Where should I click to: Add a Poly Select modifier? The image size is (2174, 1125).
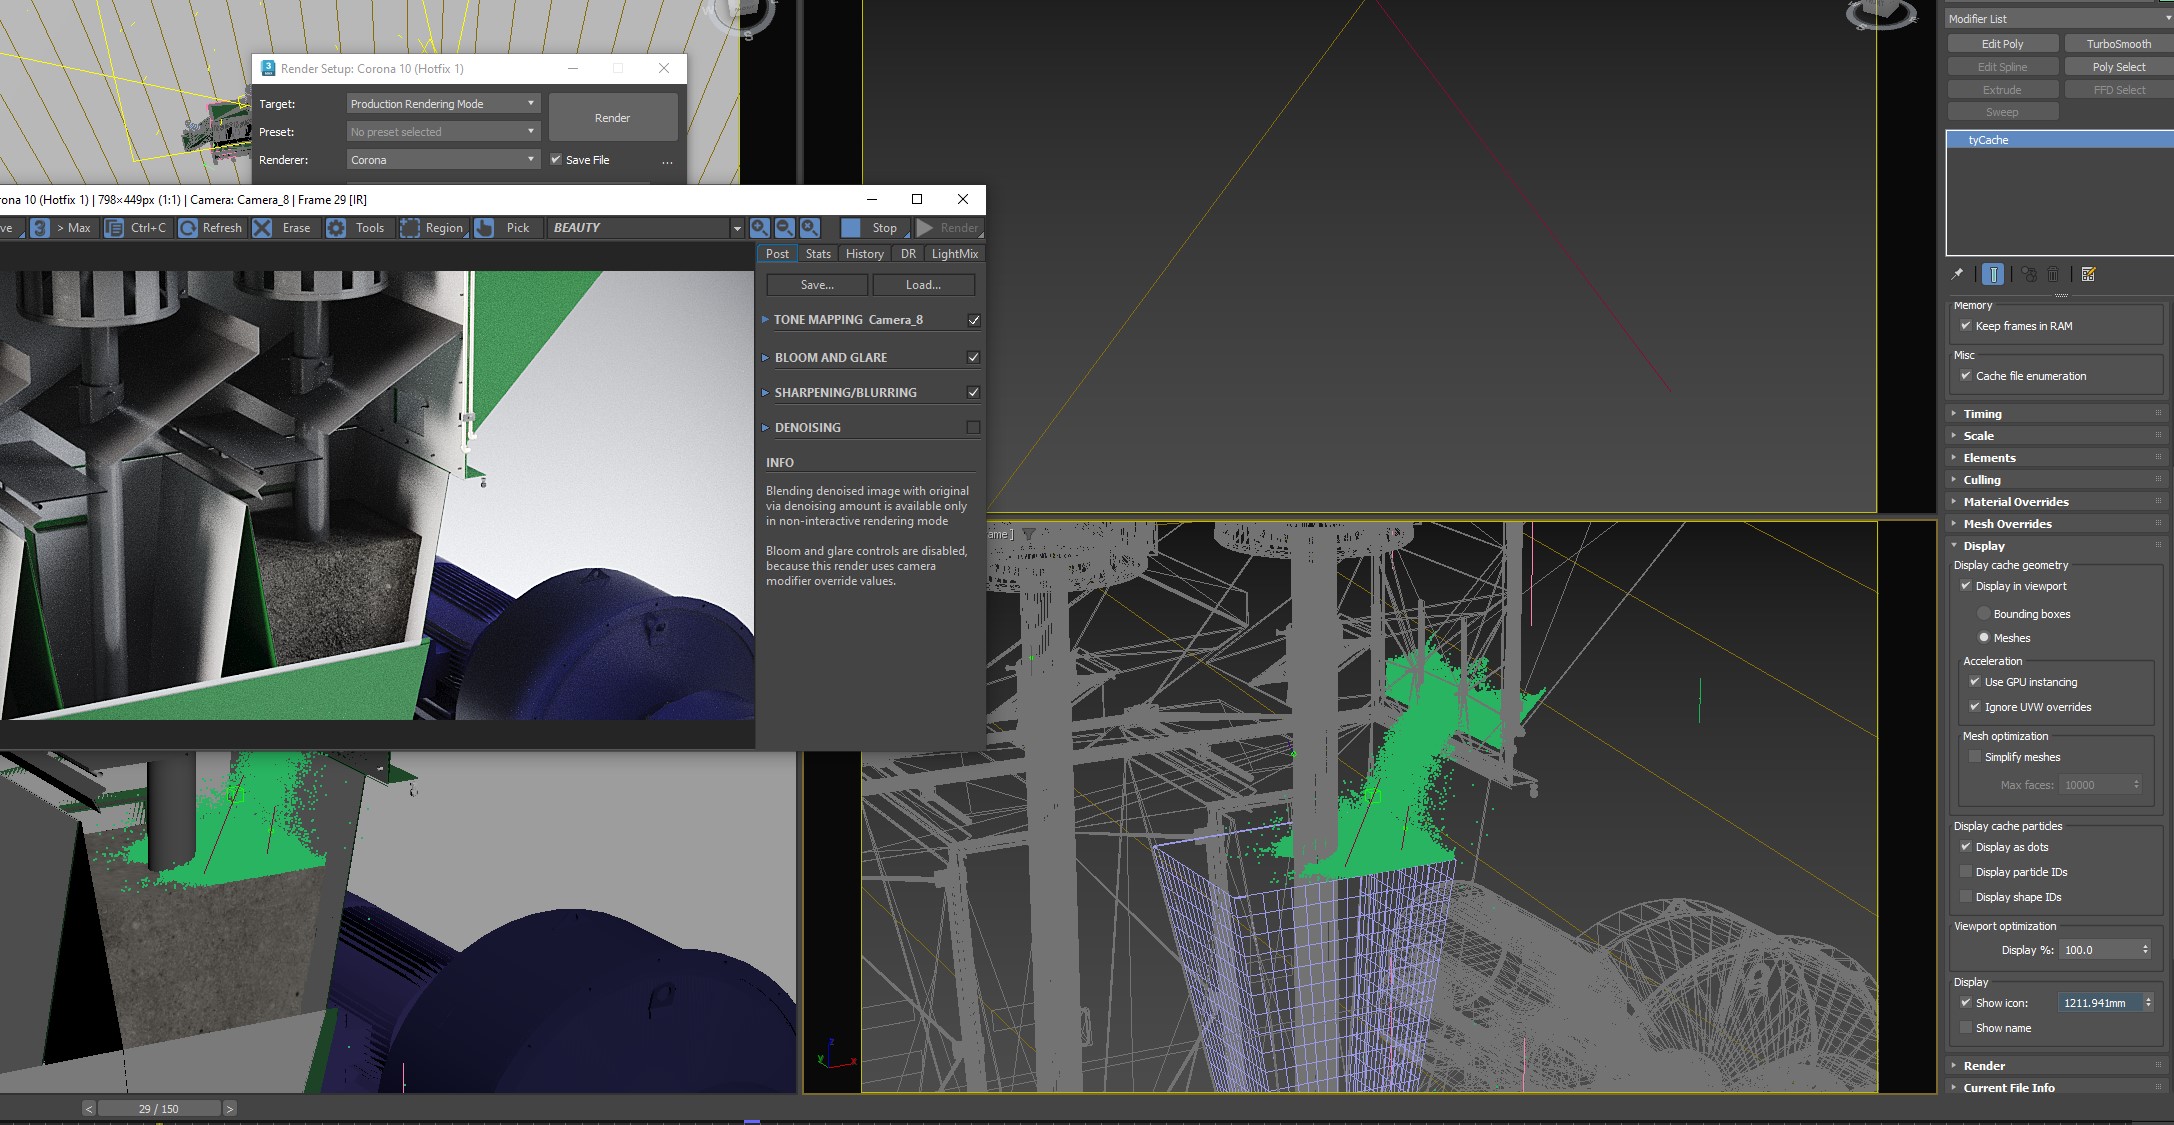[x=2118, y=67]
